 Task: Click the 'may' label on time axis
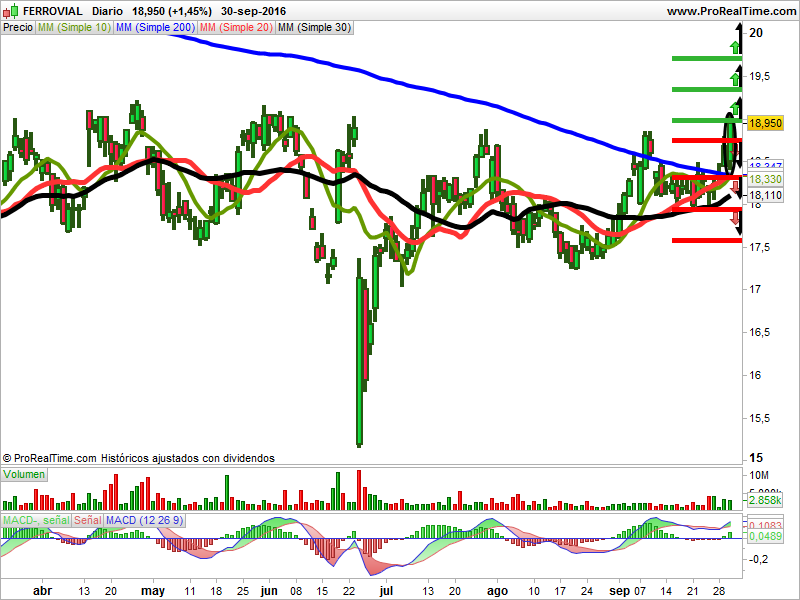click(153, 591)
